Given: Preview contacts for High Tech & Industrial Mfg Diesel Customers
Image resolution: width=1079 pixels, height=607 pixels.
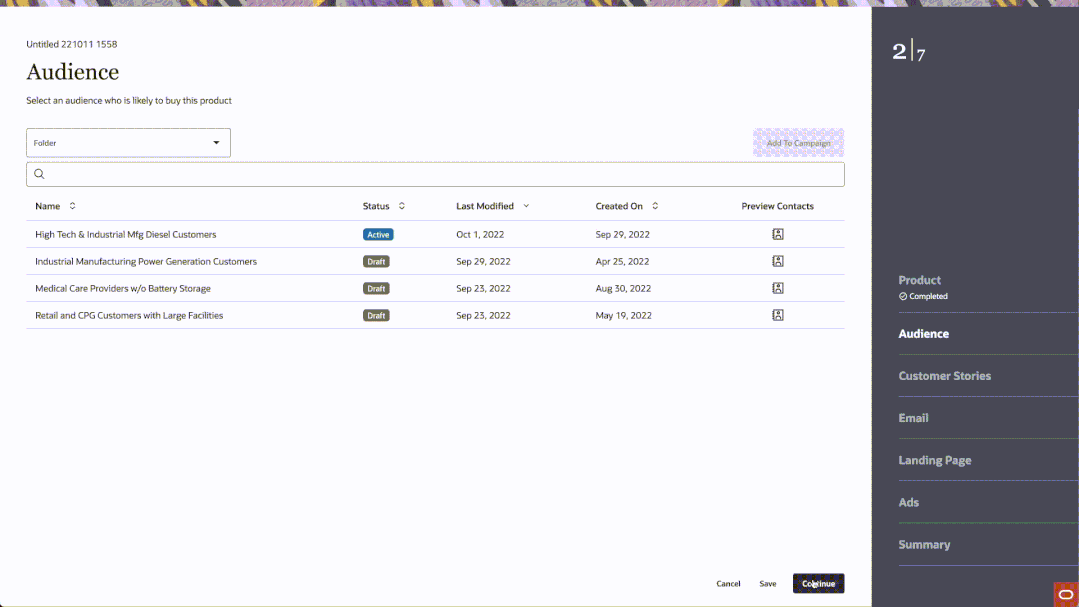Looking at the screenshot, I should (778, 234).
